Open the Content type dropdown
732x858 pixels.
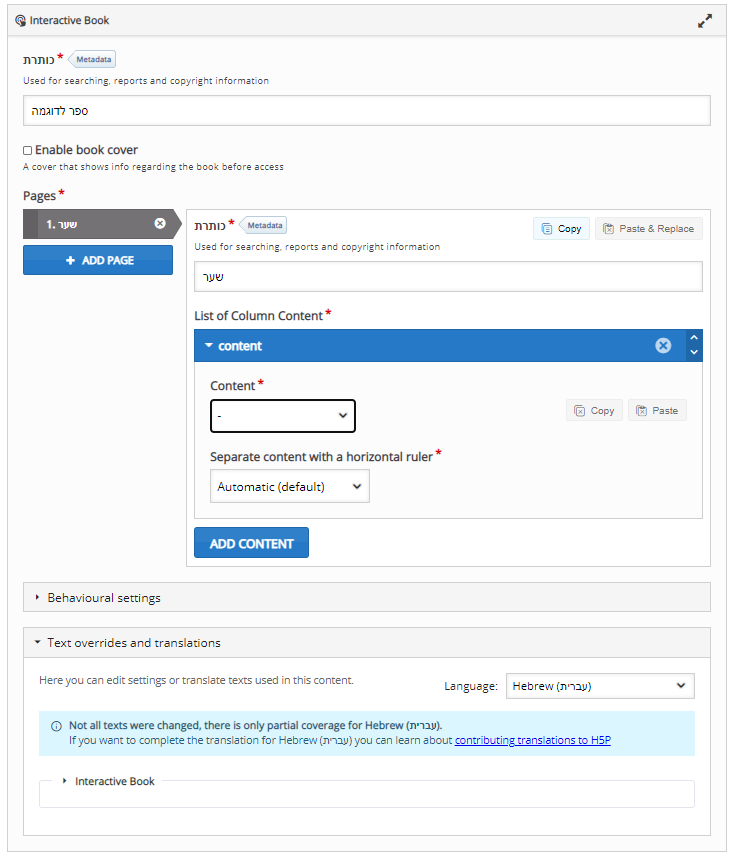point(283,416)
